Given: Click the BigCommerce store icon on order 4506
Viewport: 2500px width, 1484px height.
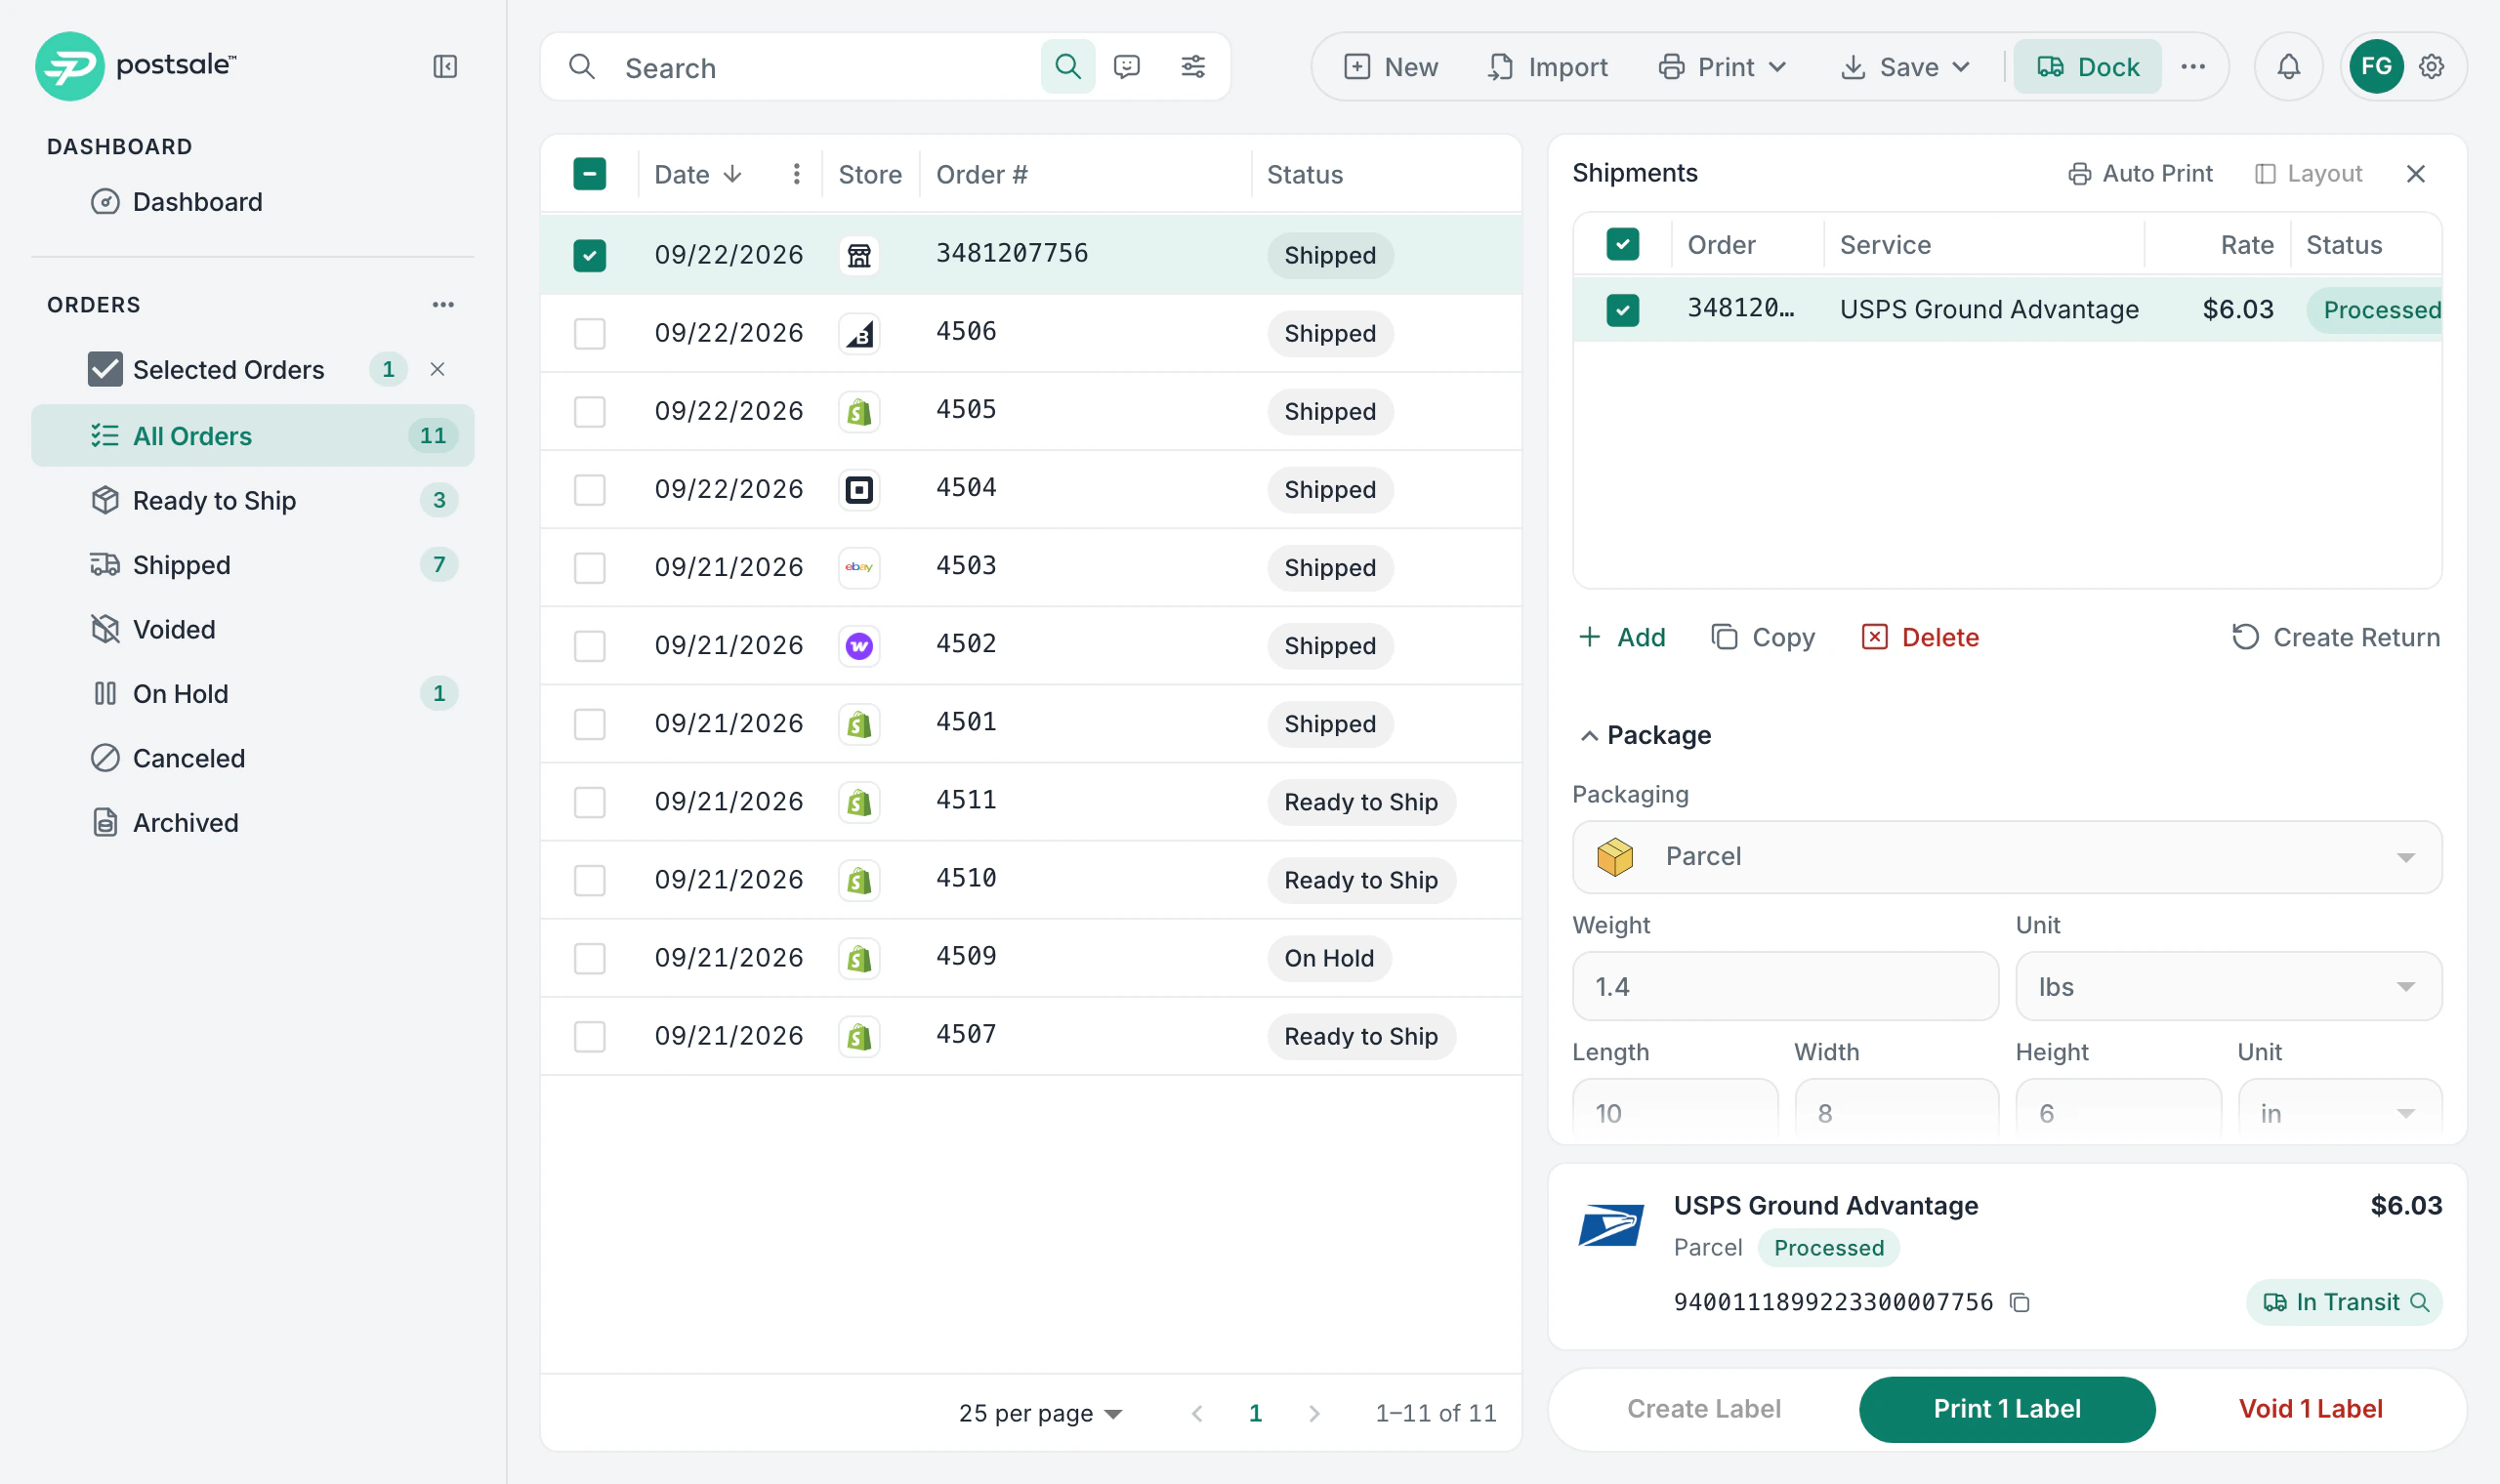Looking at the screenshot, I should [859, 334].
